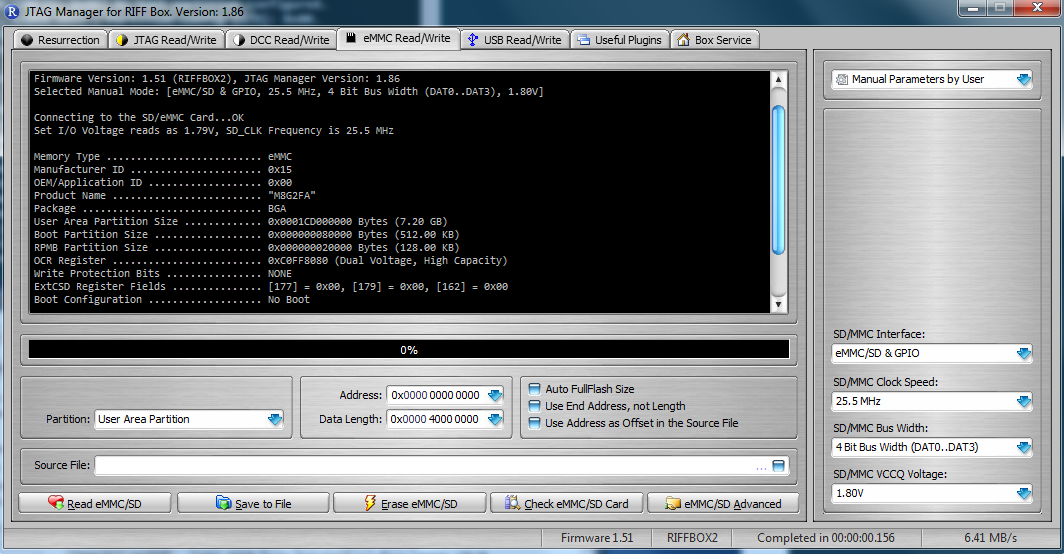Click the 6.41 MB/s status text

pos(990,538)
